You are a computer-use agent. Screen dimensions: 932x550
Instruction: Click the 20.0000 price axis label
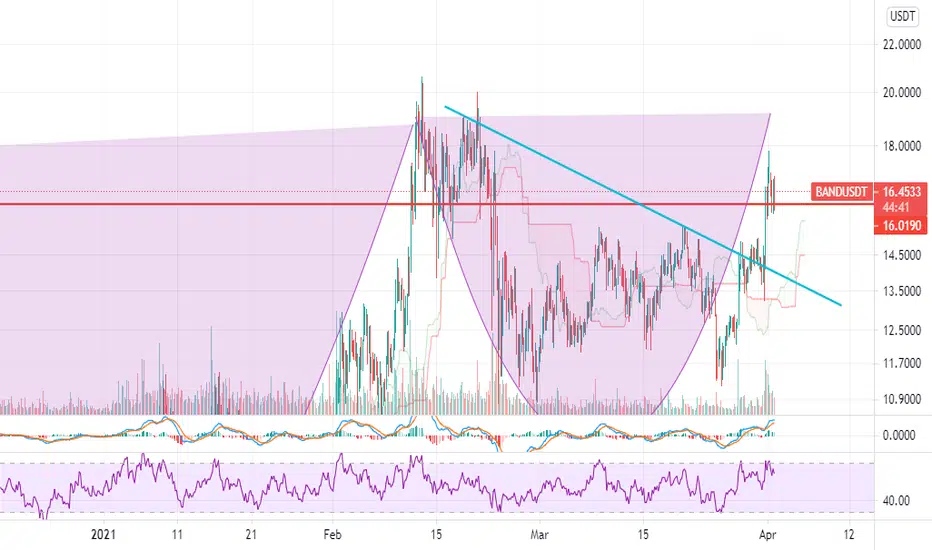902,92
